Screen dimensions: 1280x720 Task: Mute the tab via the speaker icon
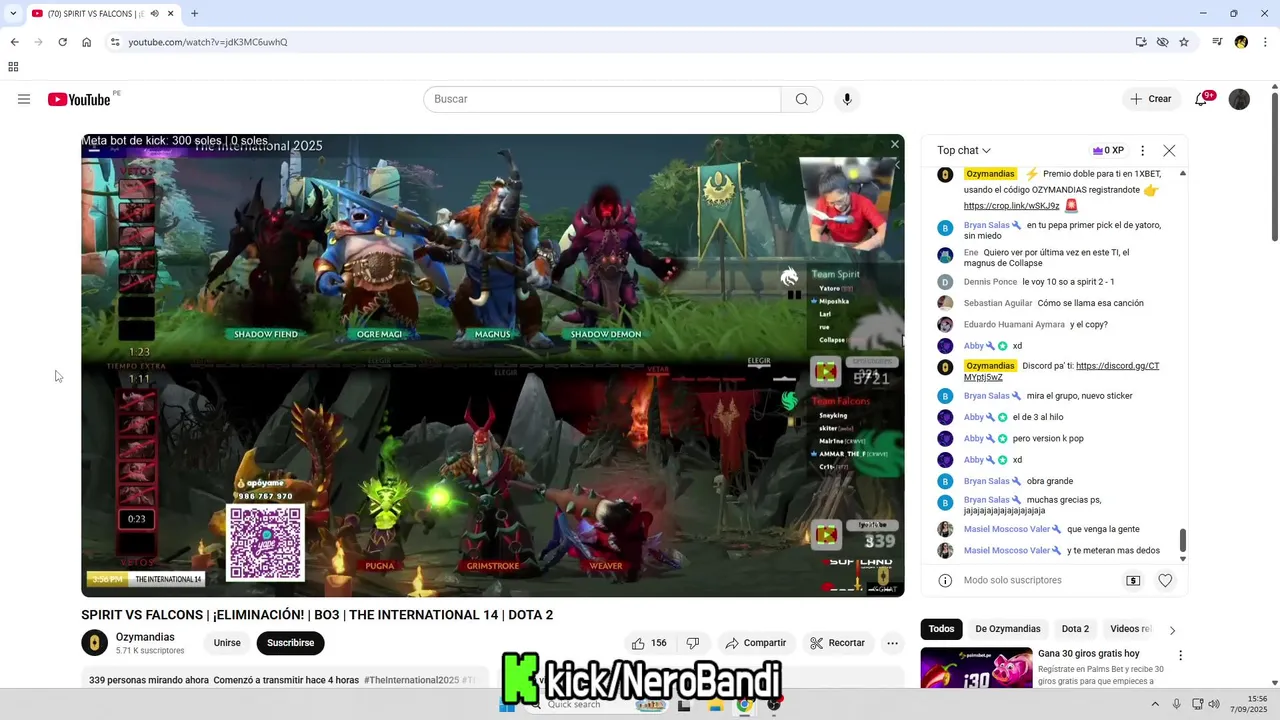tap(155, 13)
